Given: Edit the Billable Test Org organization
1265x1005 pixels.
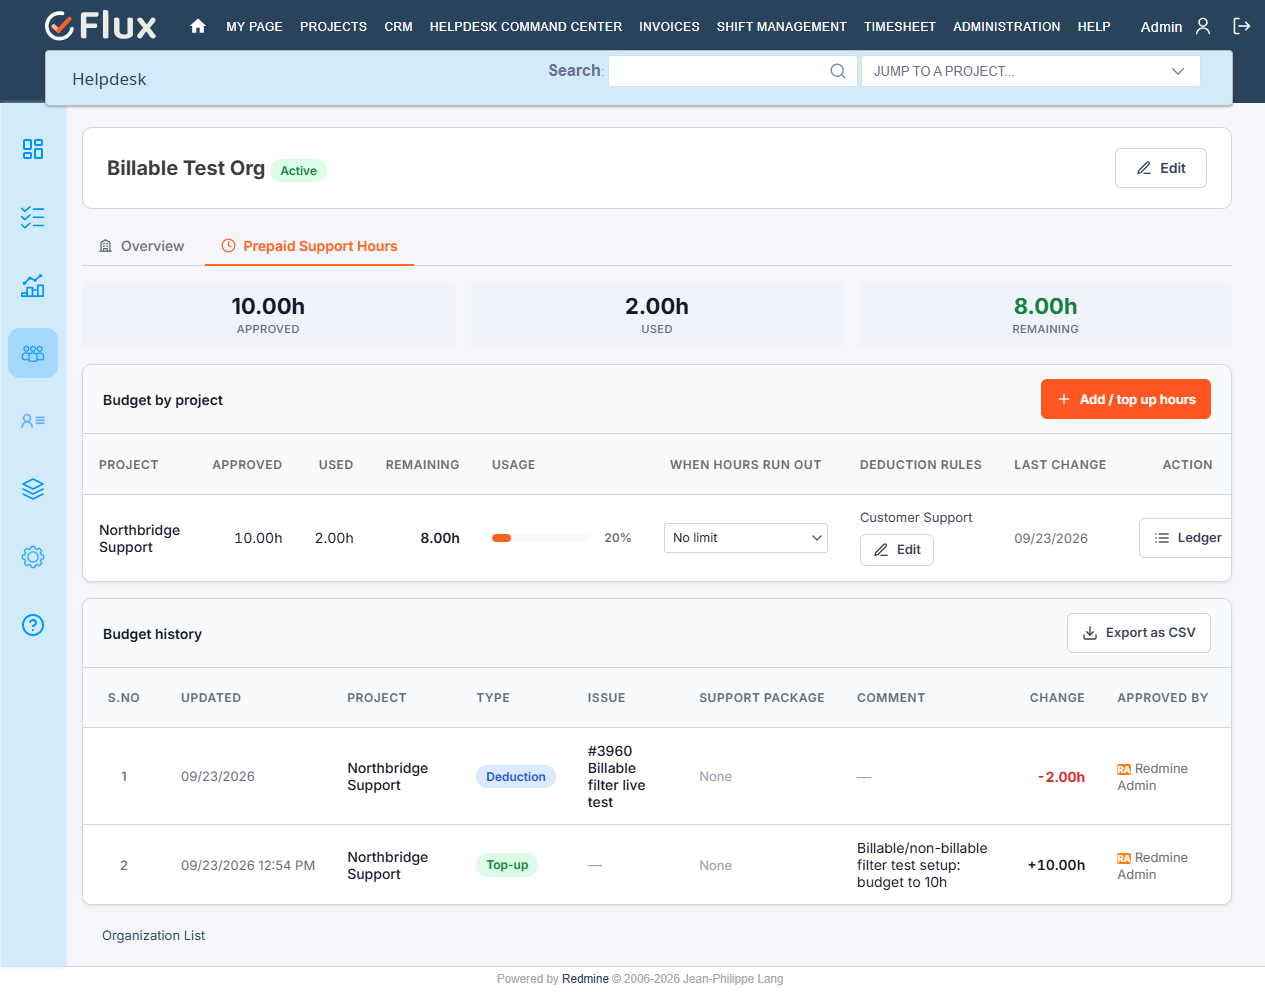Looking at the screenshot, I should click(1161, 168).
